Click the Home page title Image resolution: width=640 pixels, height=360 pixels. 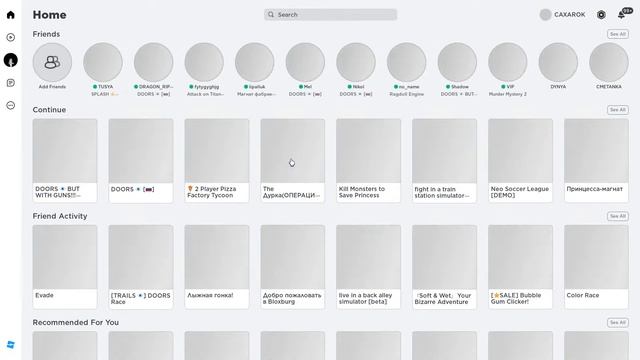pos(49,15)
